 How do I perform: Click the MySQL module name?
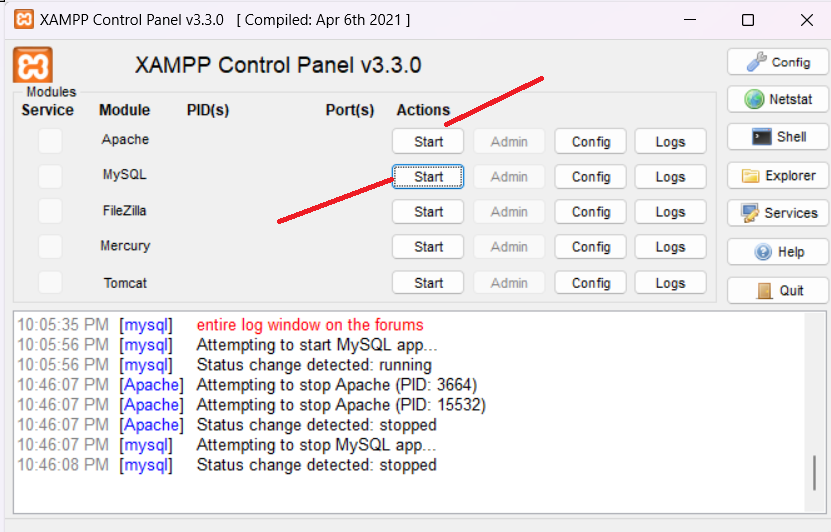coord(125,174)
